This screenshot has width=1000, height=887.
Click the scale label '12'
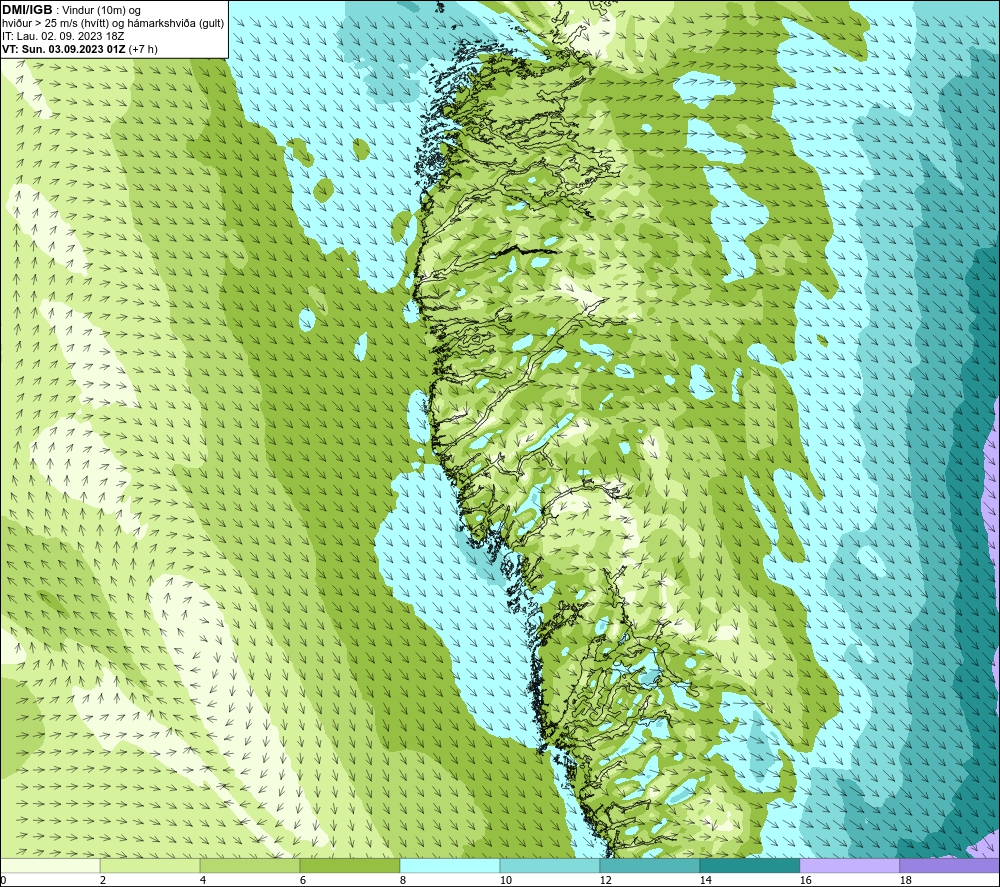click(606, 881)
